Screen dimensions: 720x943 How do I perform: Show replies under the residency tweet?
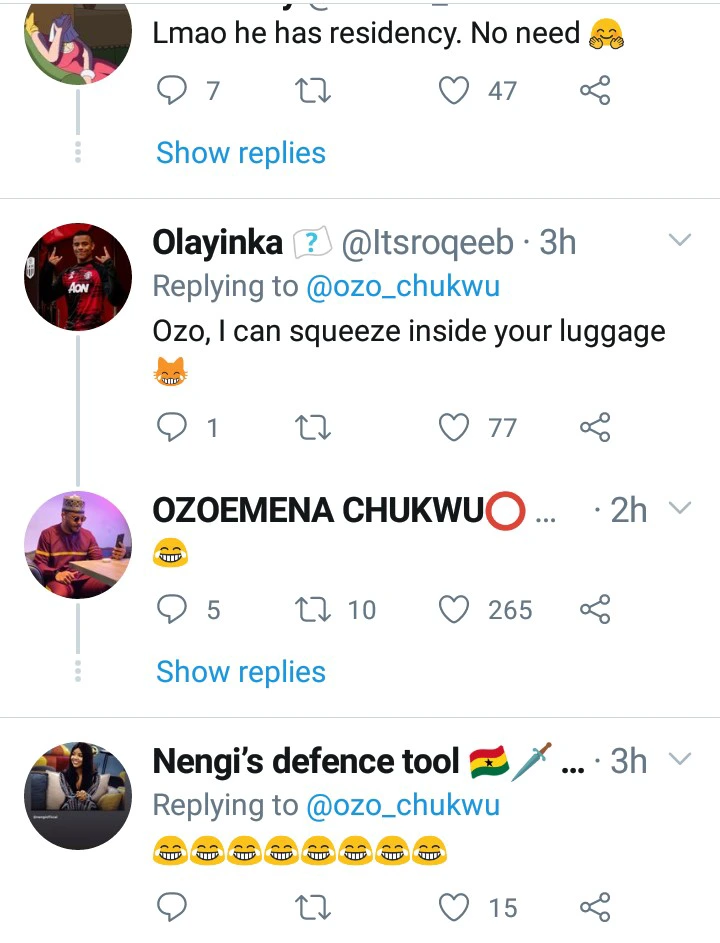point(241,153)
